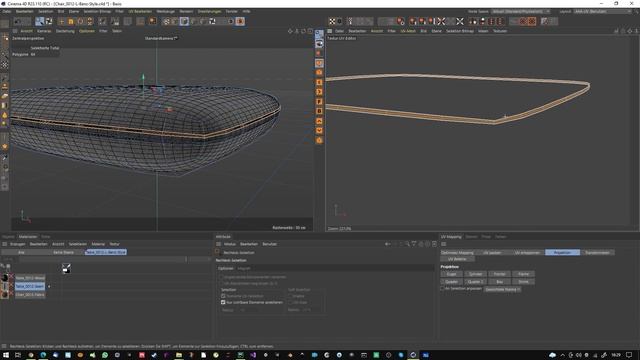
Task: Click the 'Zylinder' projection button
Action: tap(476, 274)
